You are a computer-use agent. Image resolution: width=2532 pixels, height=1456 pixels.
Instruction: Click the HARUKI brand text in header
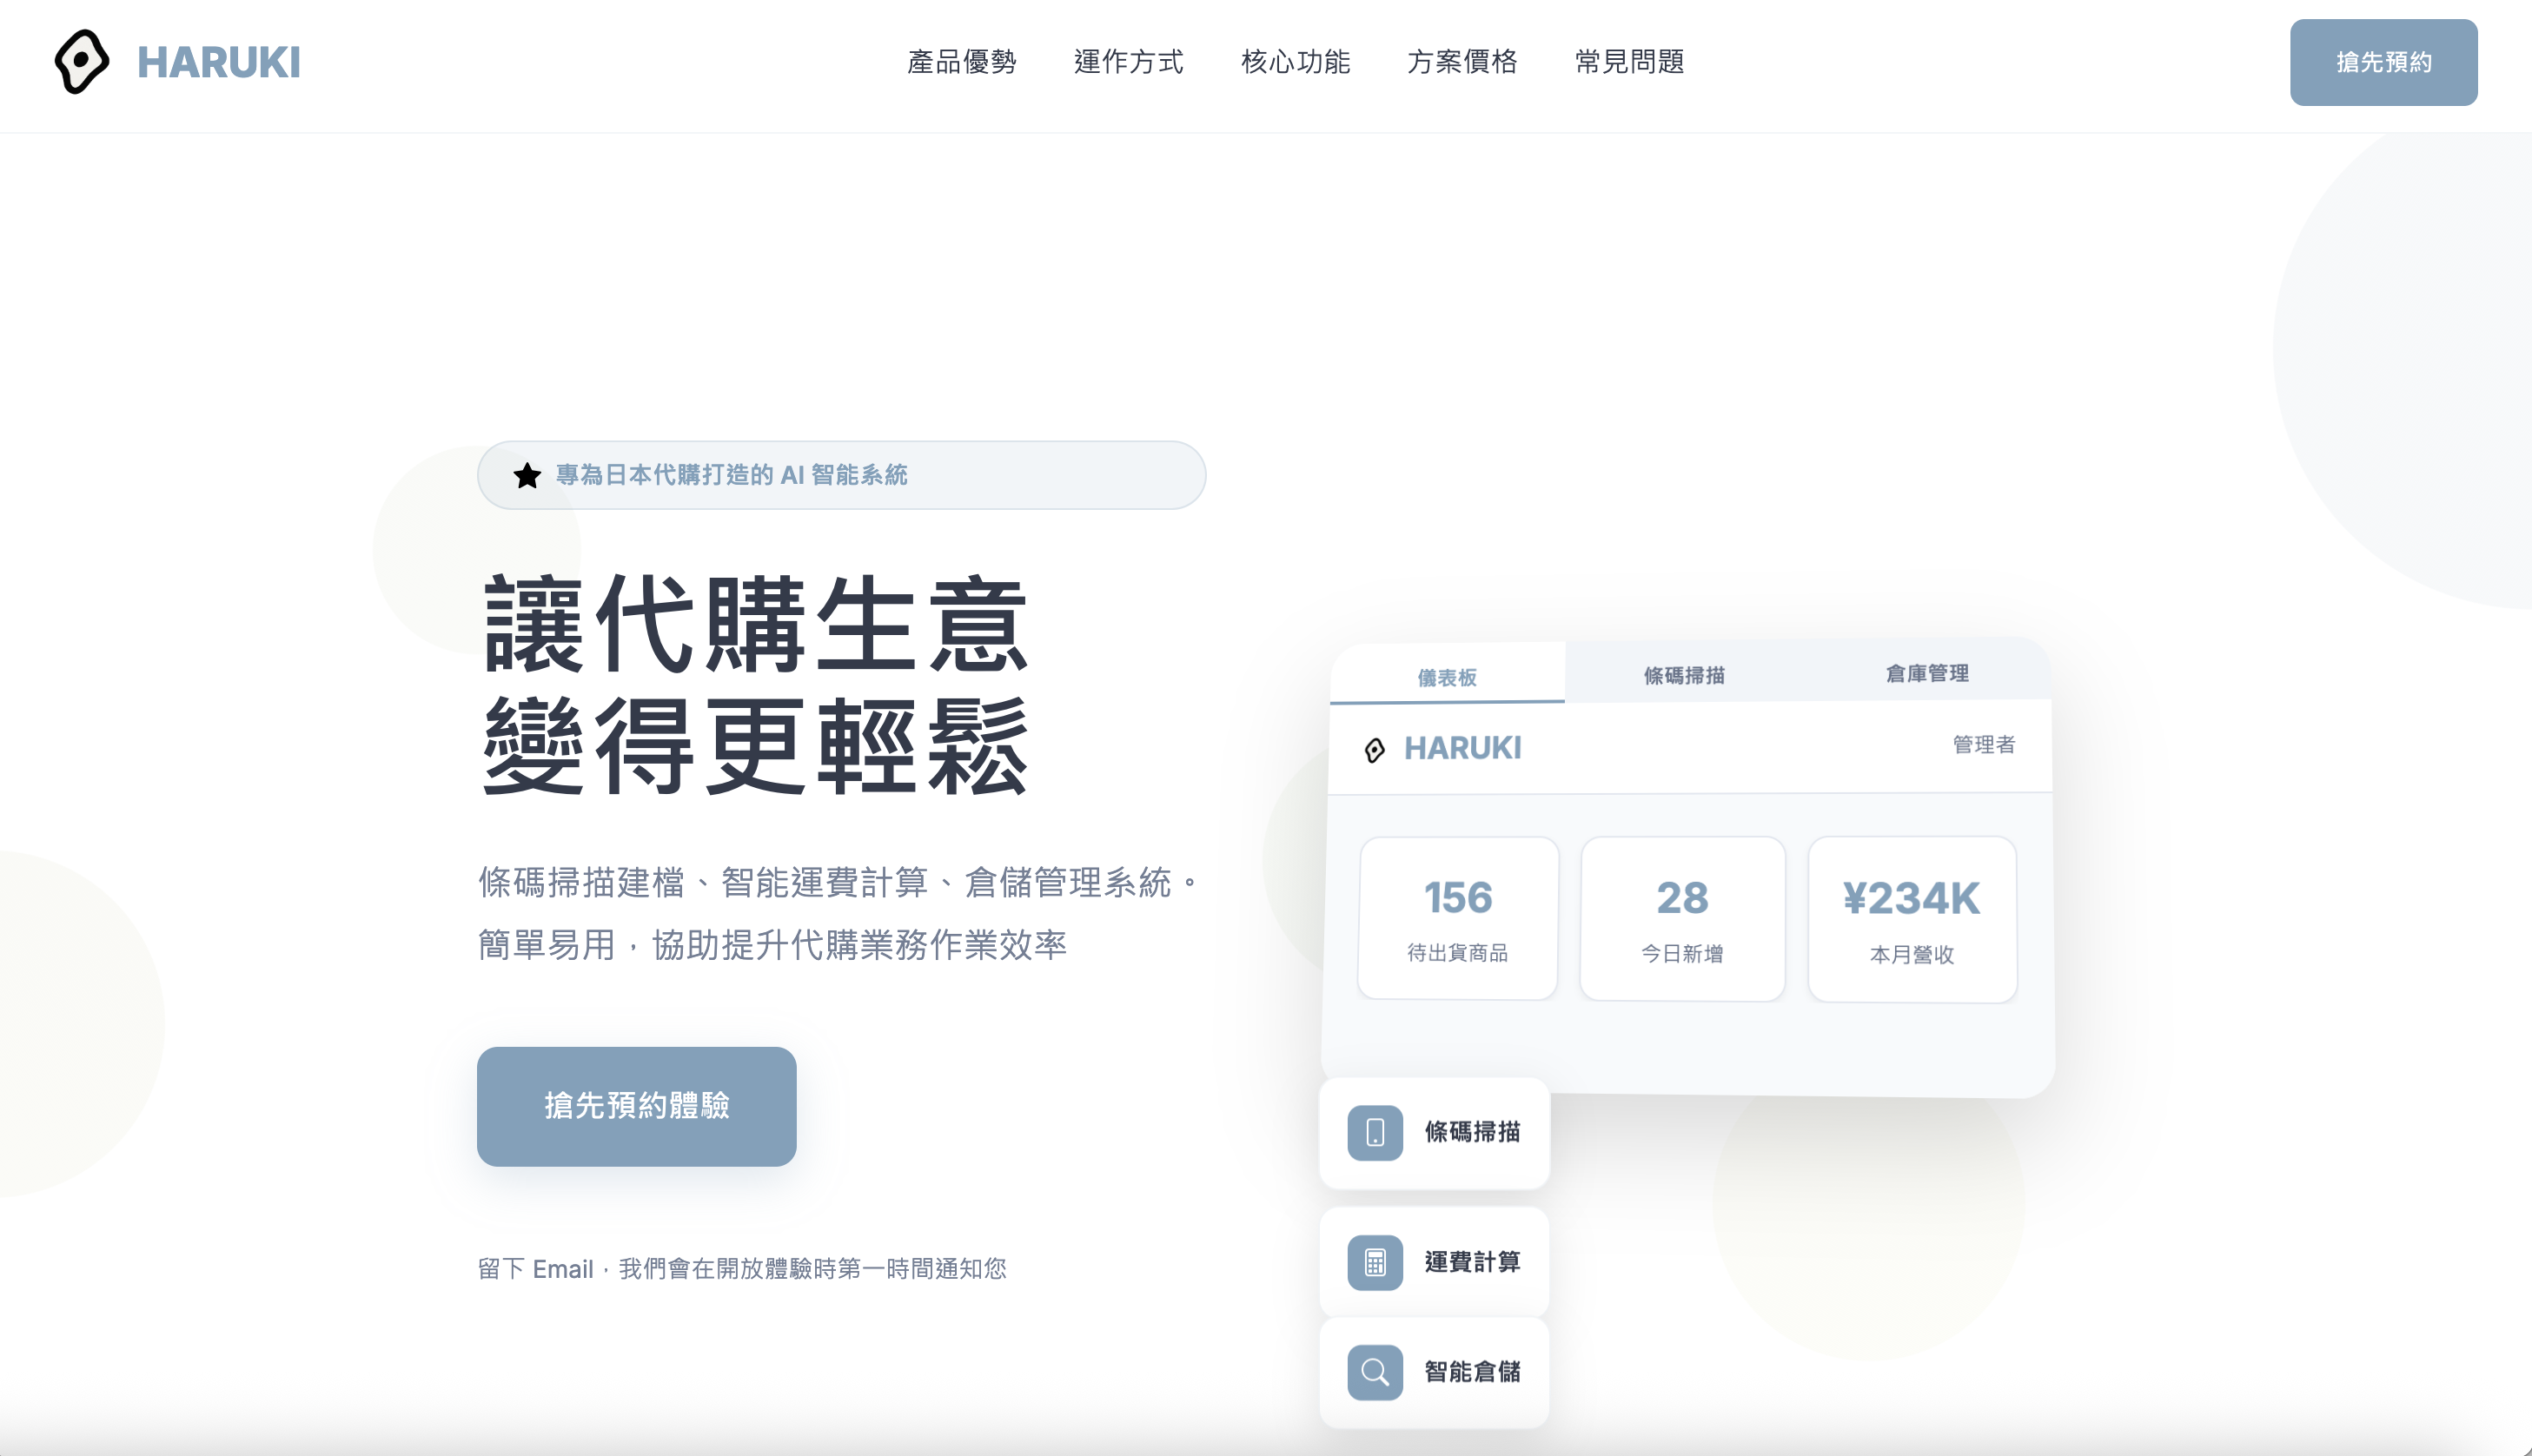point(218,62)
